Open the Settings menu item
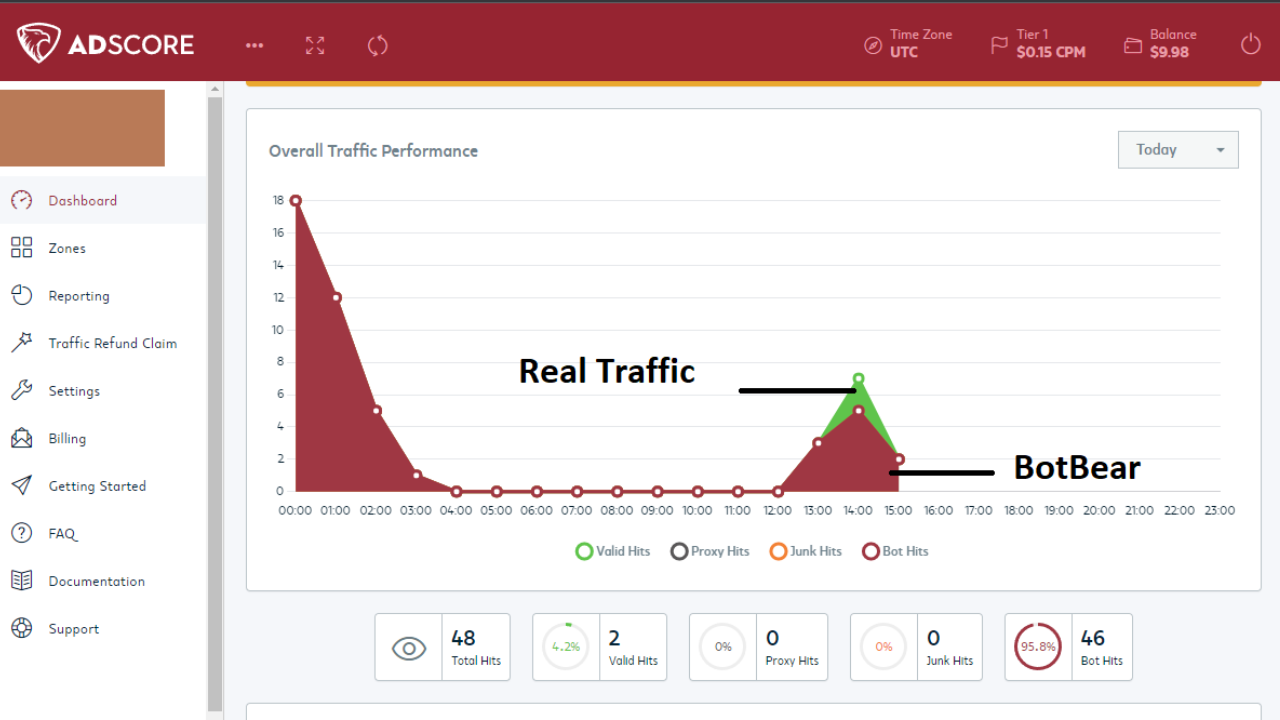 (103, 391)
